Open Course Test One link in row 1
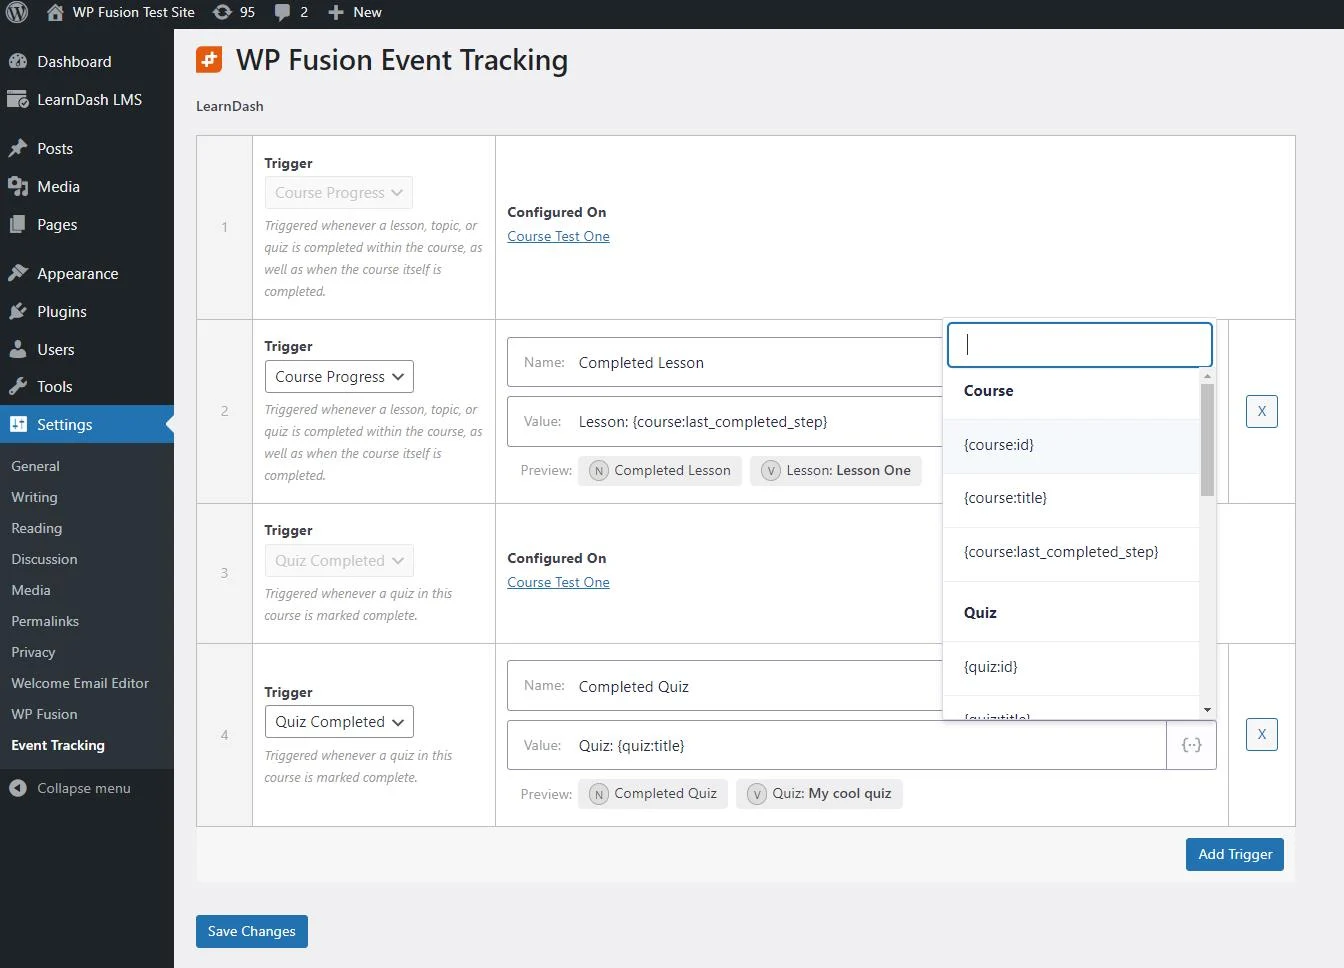Image resolution: width=1344 pixels, height=968 pixels. point(558,236)
